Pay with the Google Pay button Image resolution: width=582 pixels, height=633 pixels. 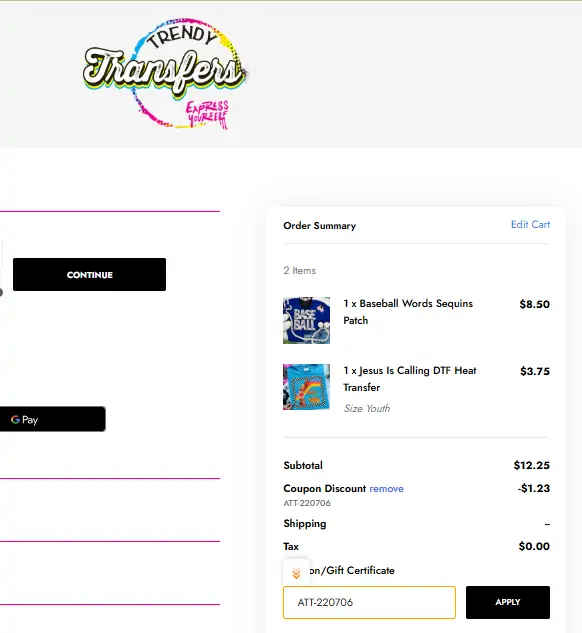[x=52, y=419]
